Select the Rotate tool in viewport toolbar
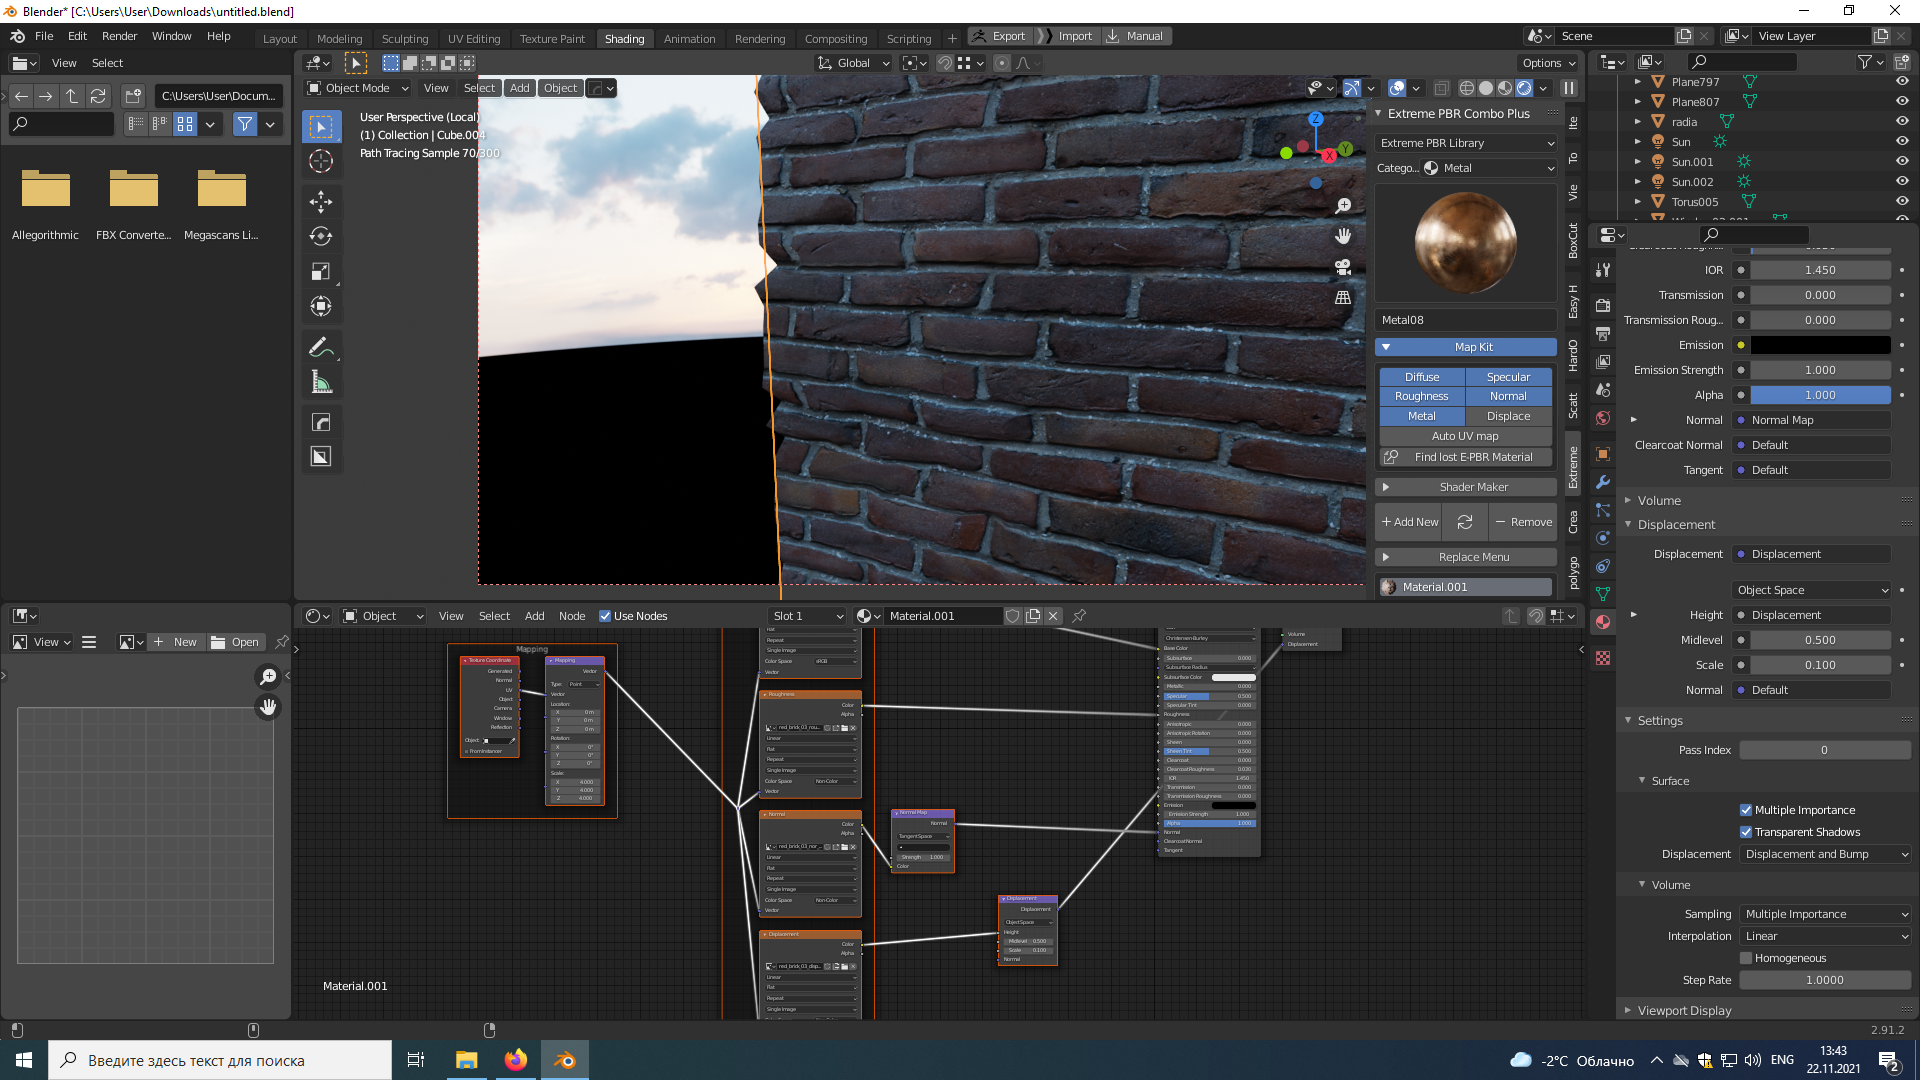Screen dimensions: 1920x1080 point(321,236)
